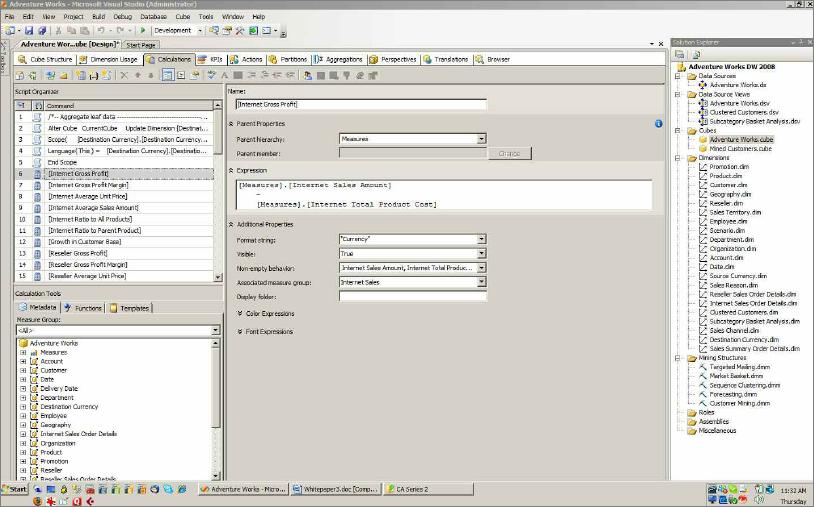Image resolution: width=814 pixels, height=507 pixels.
Task: Open the Cube menu
Action: pos(183,17)
